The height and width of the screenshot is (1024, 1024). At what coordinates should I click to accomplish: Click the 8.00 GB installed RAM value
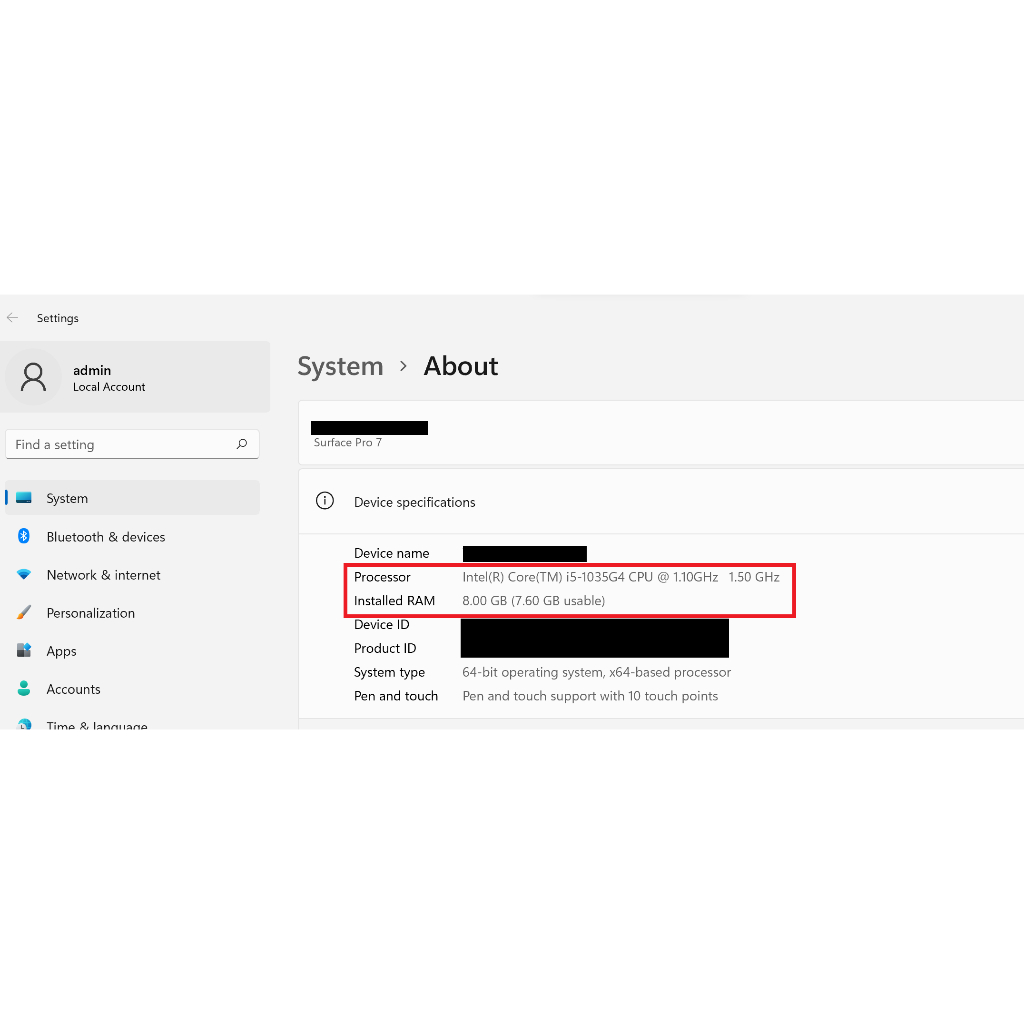(533, 601)
